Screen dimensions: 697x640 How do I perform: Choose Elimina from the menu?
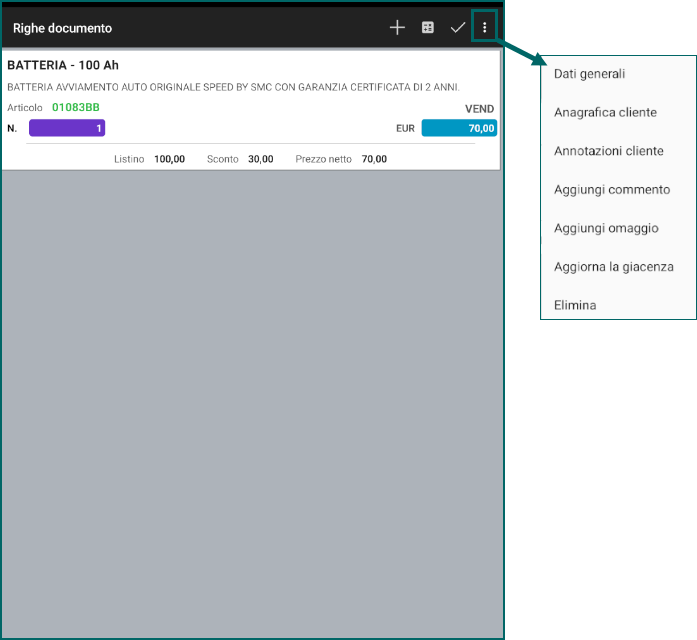point(575,305)
